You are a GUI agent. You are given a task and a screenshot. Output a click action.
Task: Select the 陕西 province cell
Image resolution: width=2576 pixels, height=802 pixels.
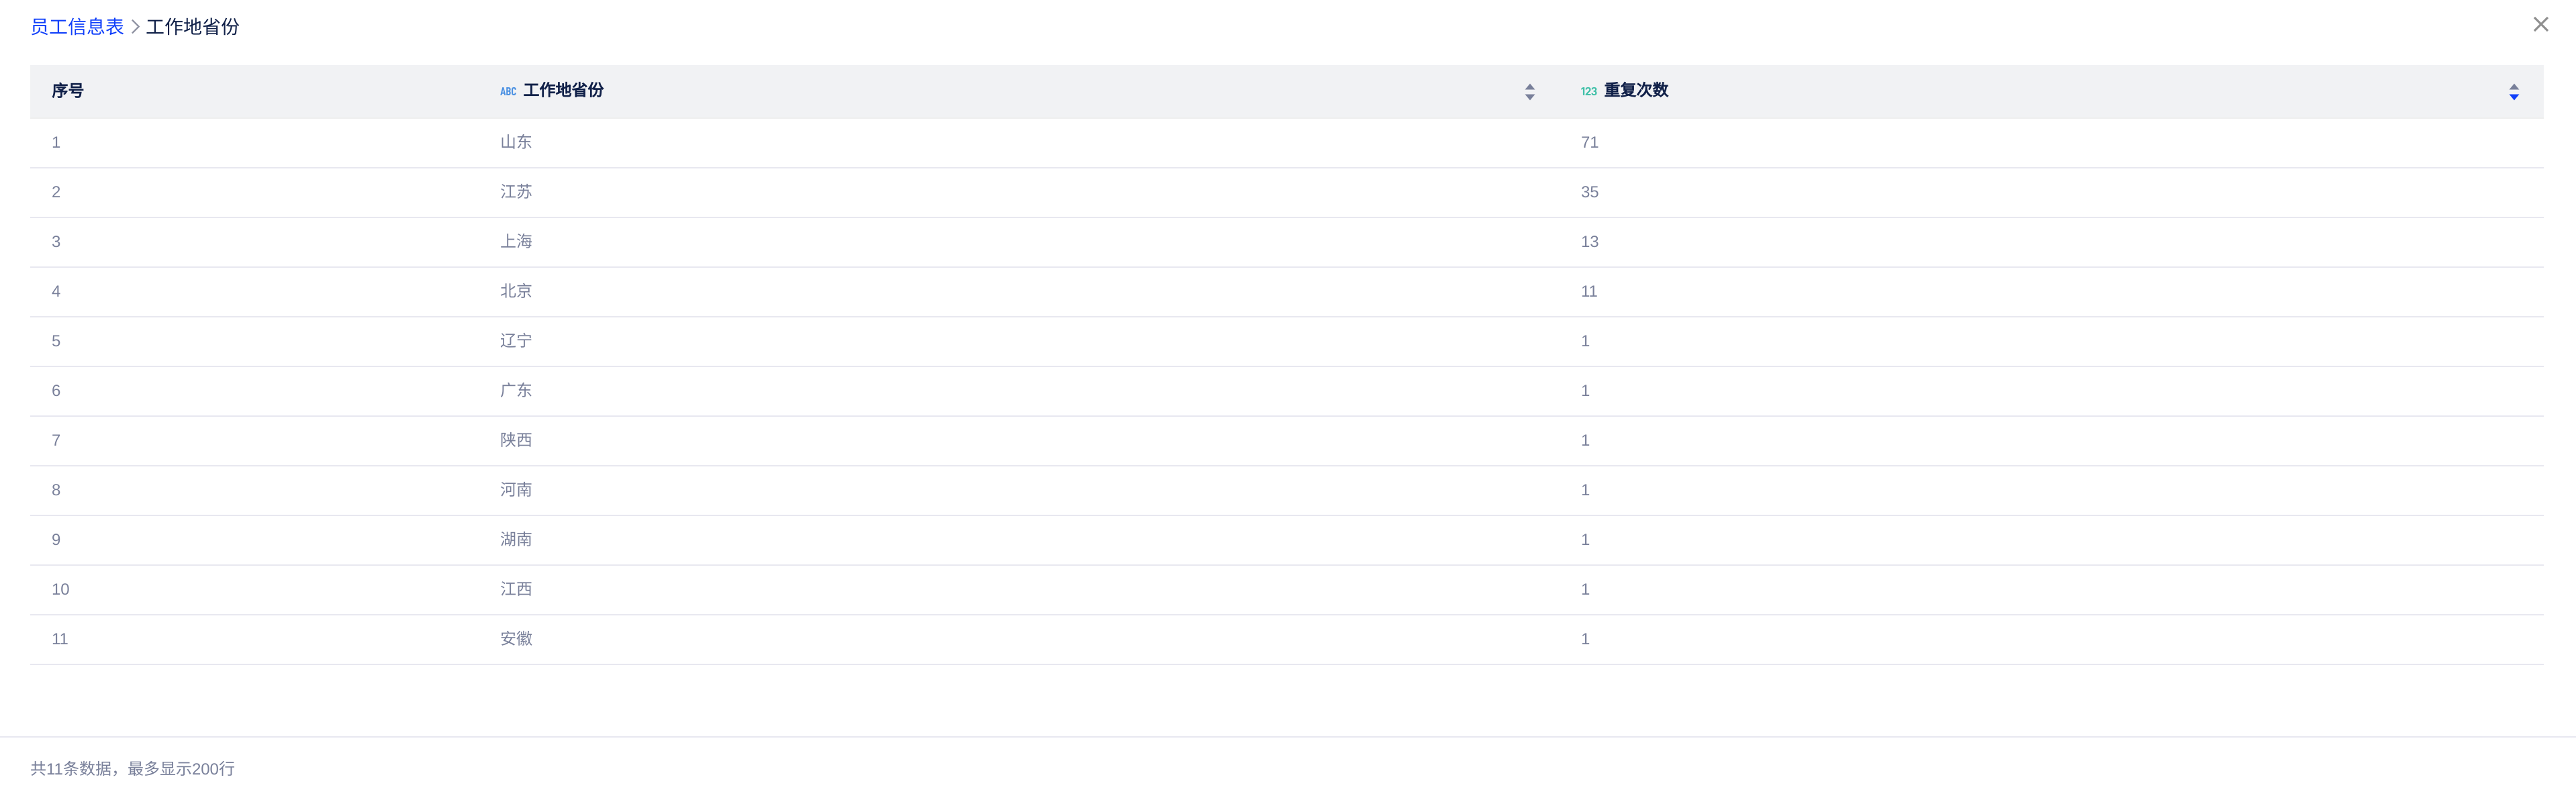point(516,440)
